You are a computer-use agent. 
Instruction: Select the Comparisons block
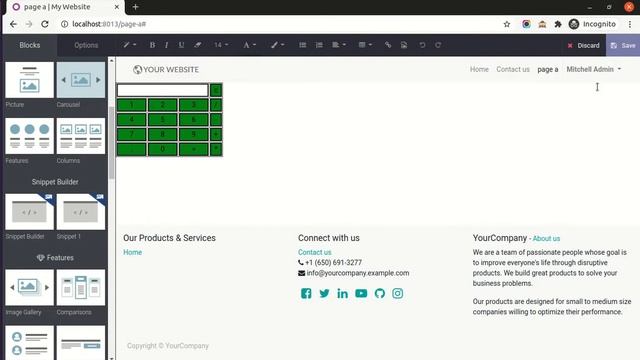81,287
